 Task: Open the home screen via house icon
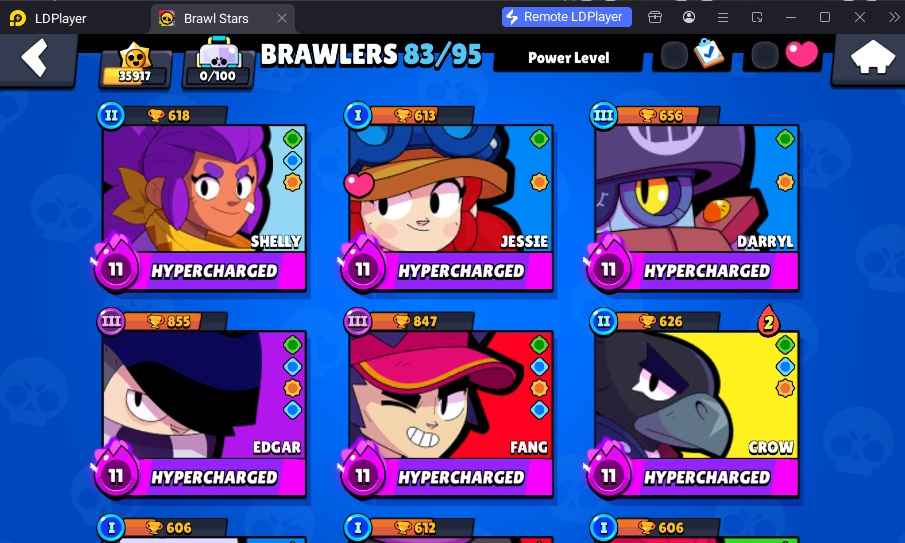(872, 58)
